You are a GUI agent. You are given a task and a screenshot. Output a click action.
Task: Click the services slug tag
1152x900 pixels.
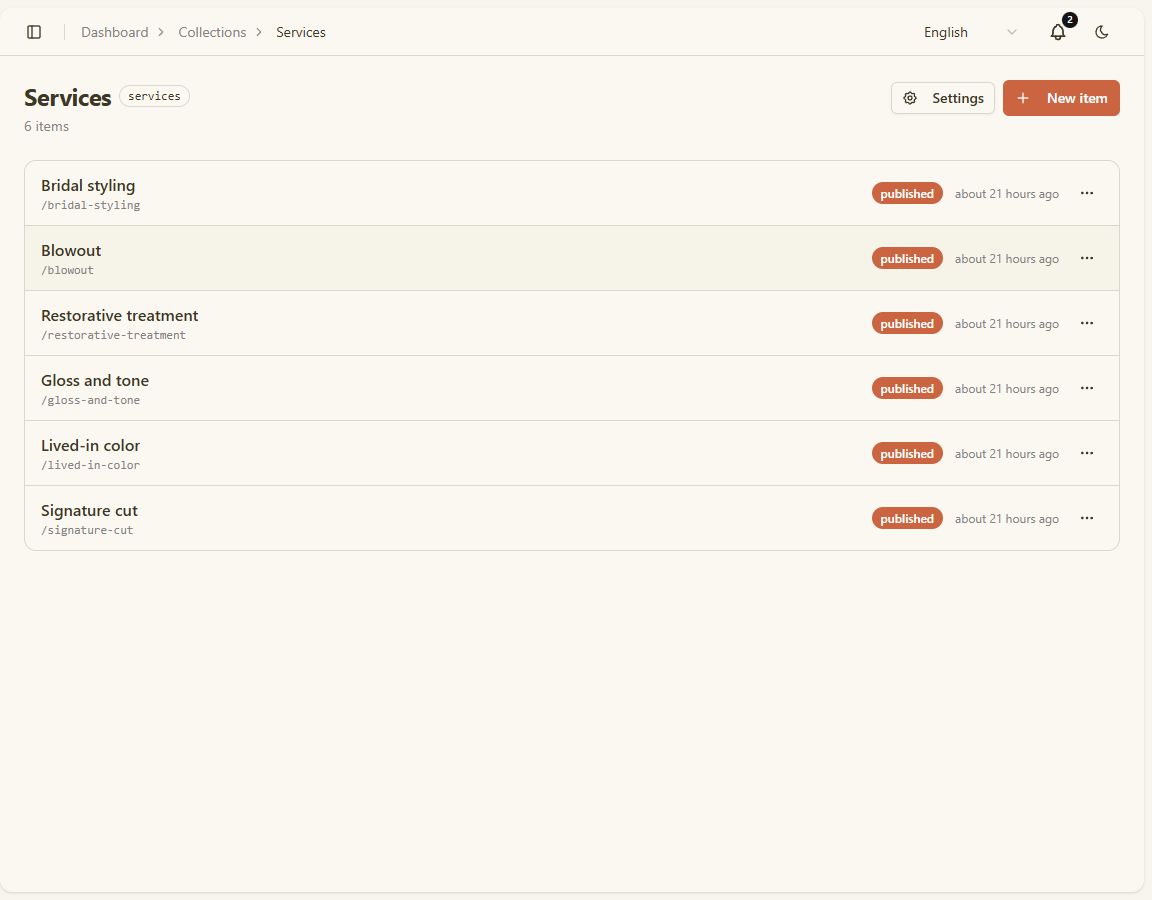point(154,96)
